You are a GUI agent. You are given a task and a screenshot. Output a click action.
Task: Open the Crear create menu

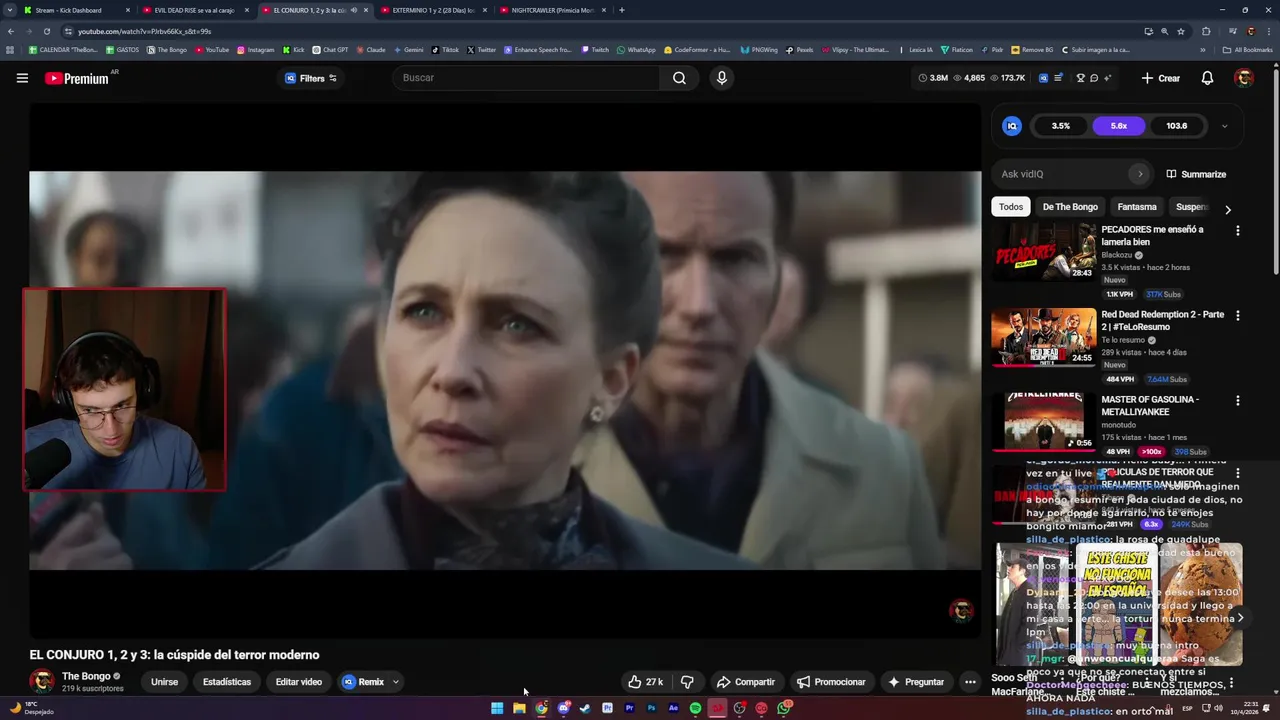tap(1161, 78)
